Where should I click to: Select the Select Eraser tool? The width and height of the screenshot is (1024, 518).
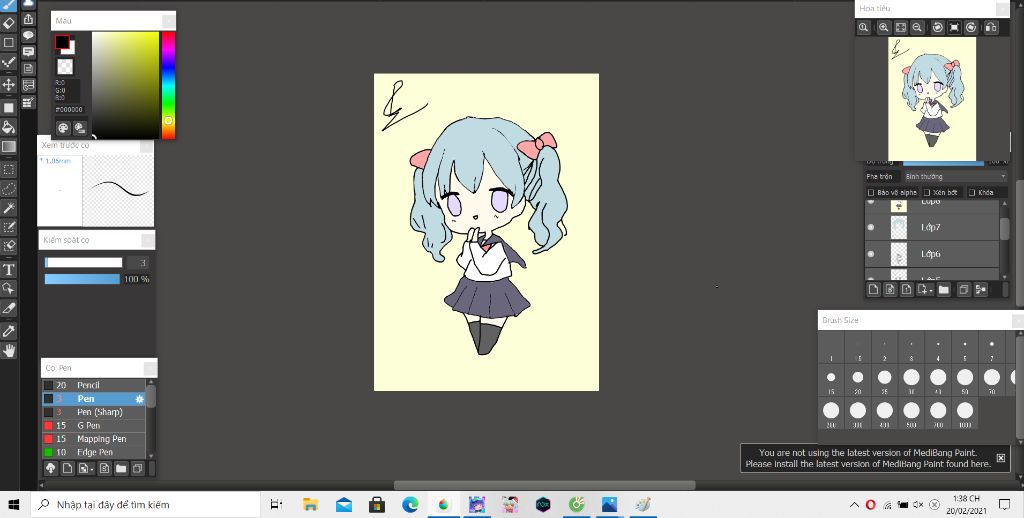[x=8, y=246]
